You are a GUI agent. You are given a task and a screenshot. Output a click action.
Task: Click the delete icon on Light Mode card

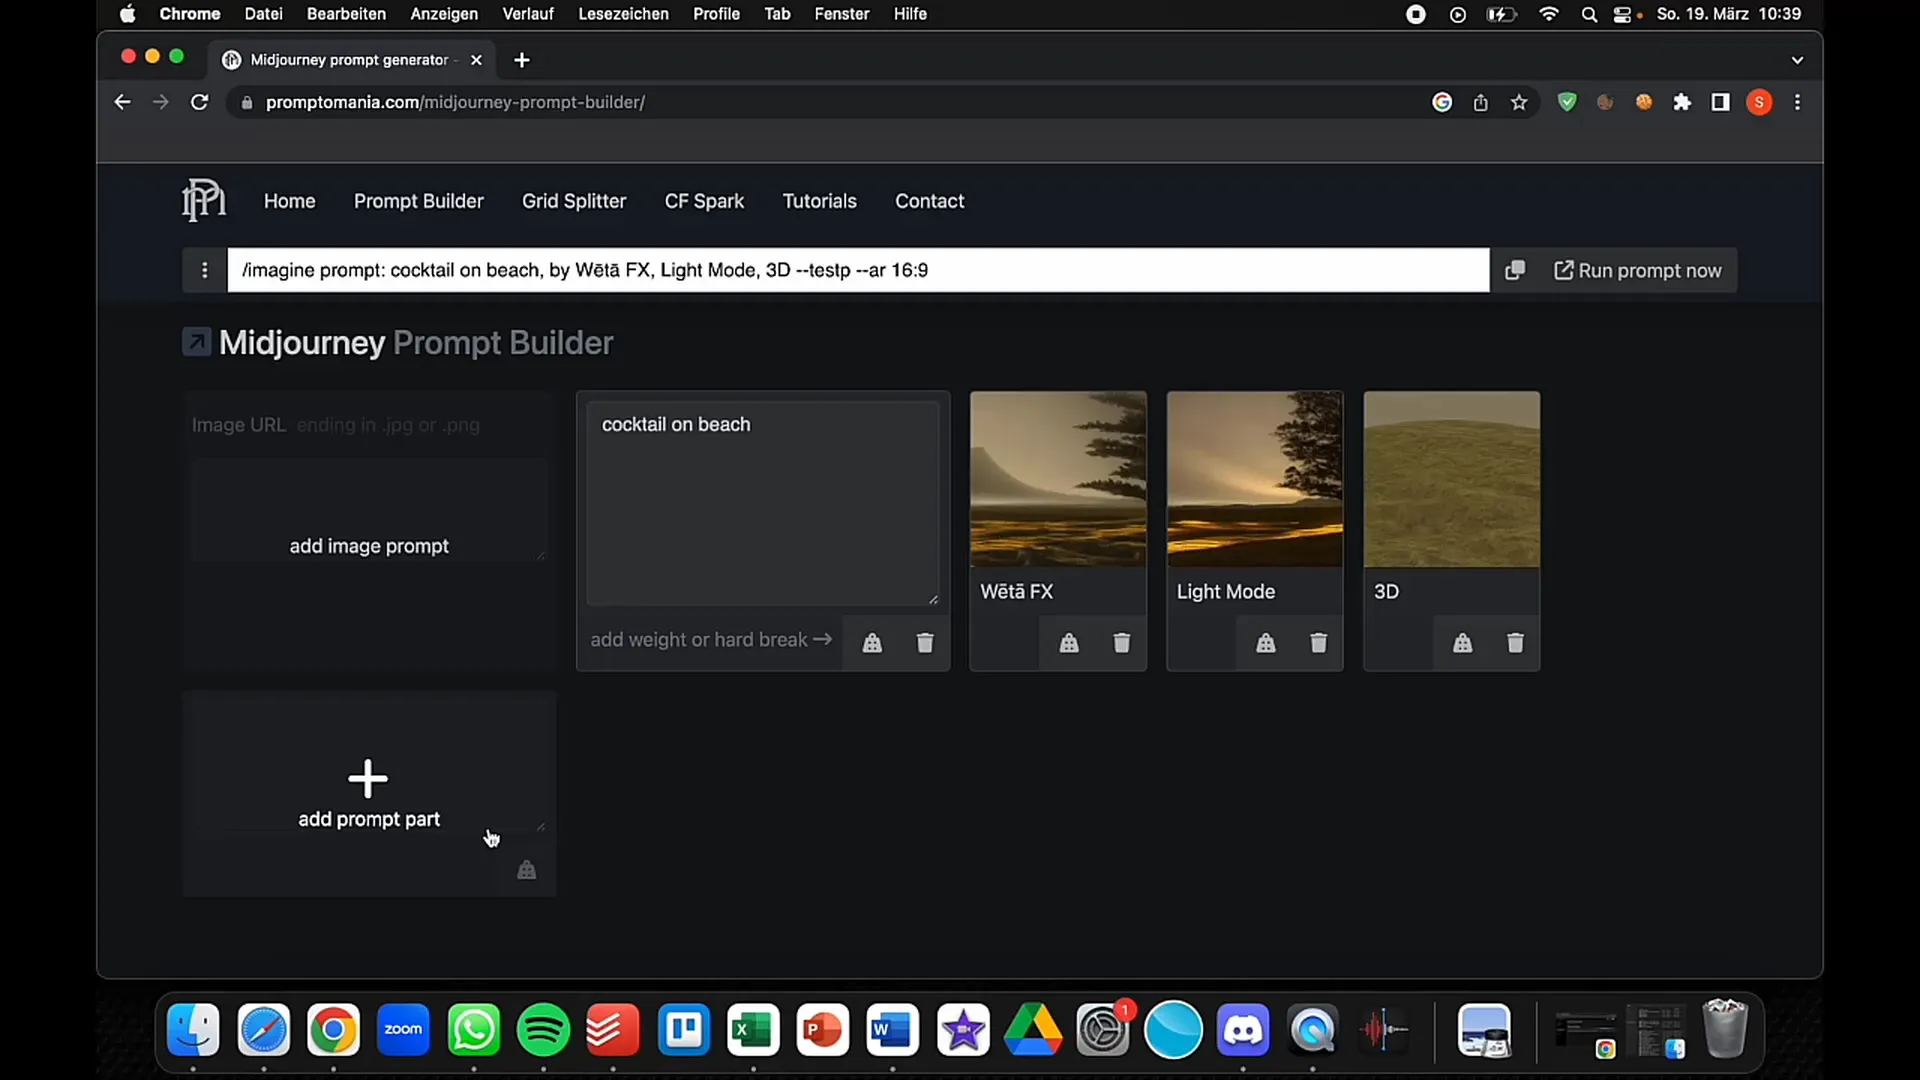(1319, 642)
